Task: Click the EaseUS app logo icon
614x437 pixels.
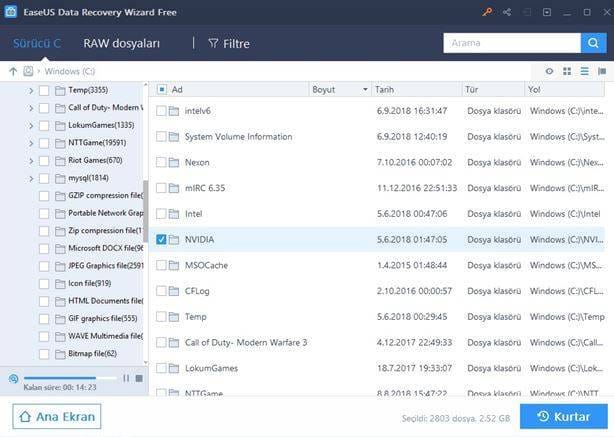Action: click(11, 12)
